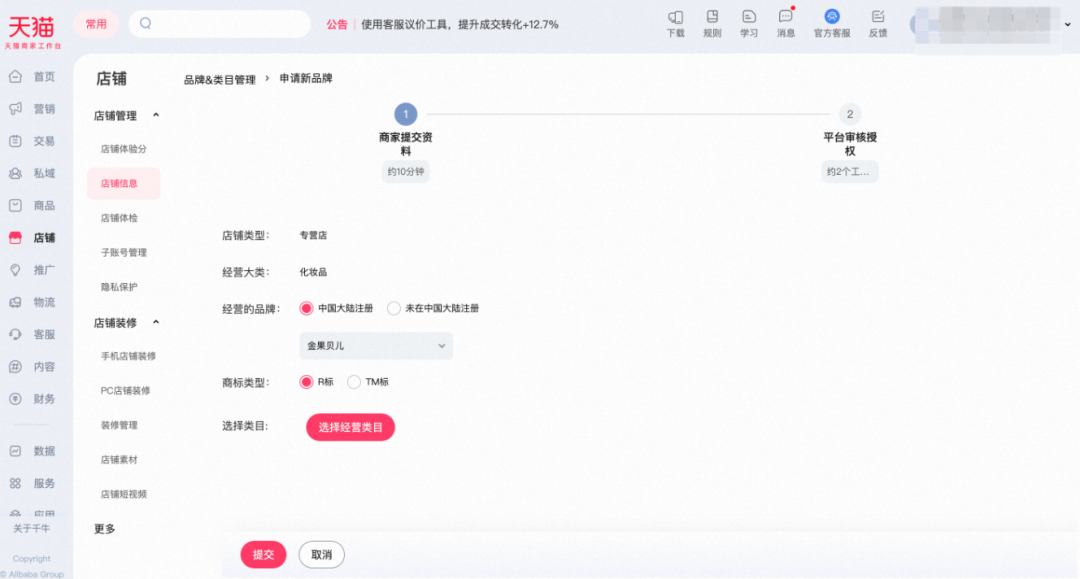Switch to the 常用 tab
The height and width of the screenshot is (579, 1080).
96,24
